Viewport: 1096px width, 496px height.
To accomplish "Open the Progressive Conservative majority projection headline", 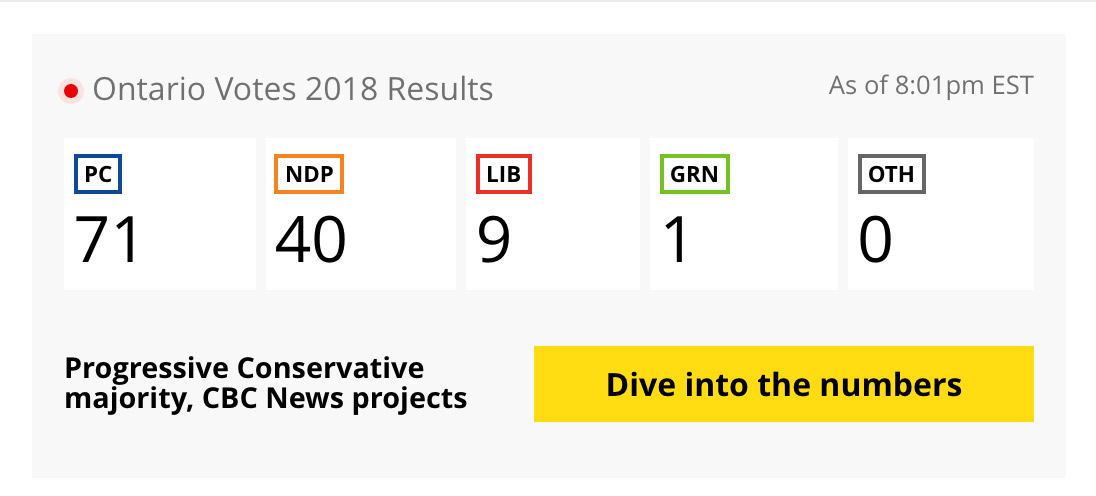I will [x=266, y=383].
